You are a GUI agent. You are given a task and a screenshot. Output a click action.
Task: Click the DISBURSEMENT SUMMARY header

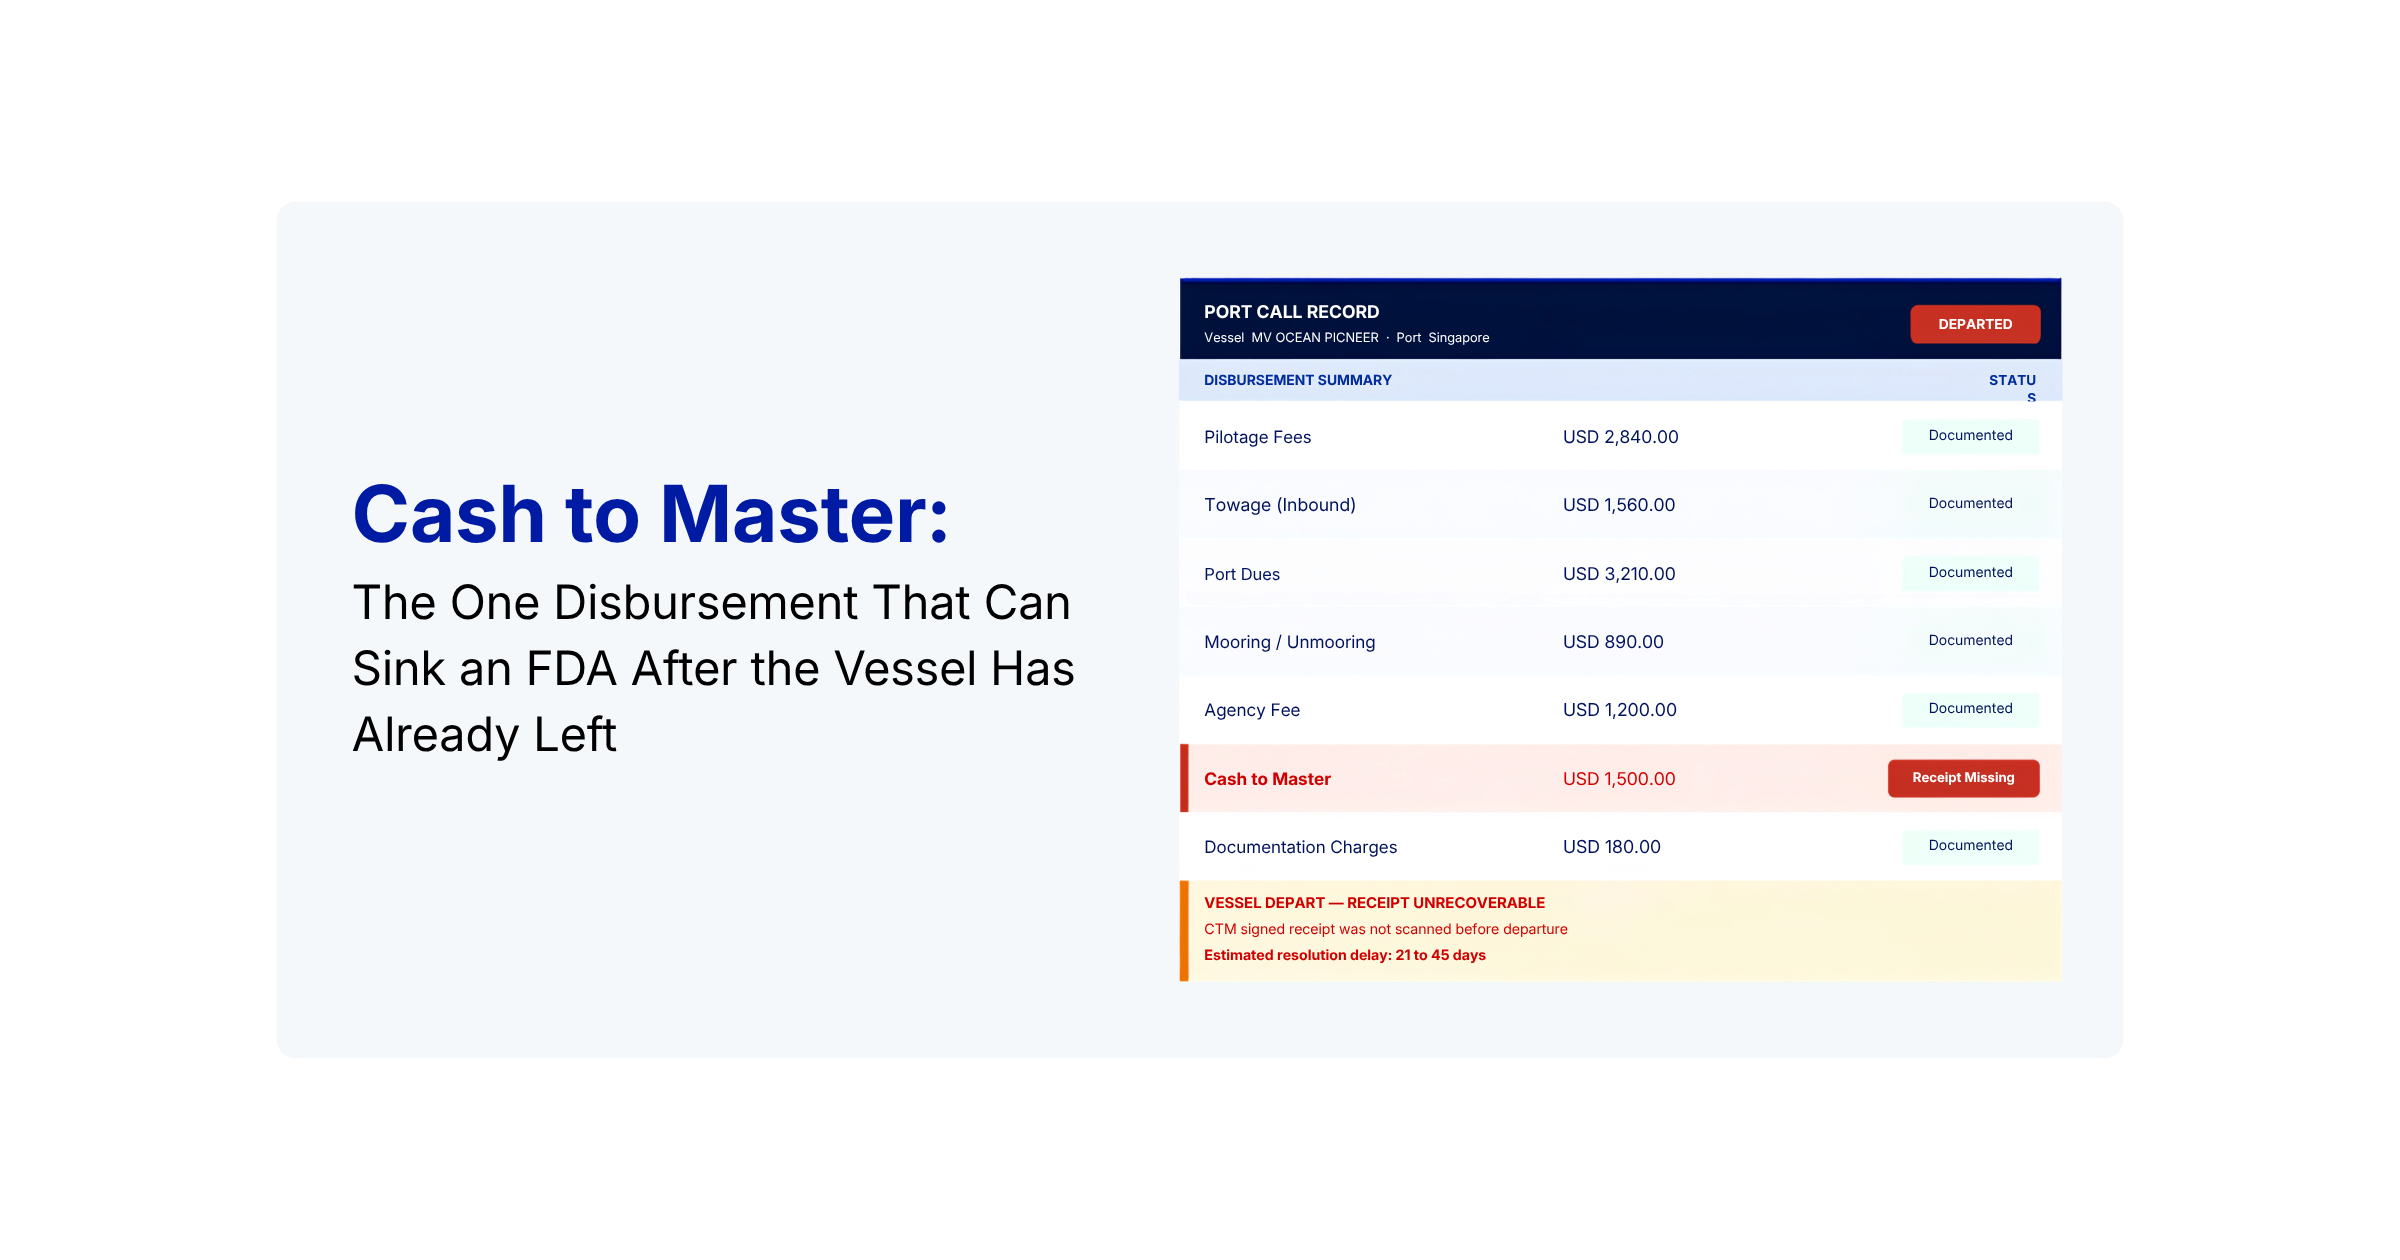1297,380
